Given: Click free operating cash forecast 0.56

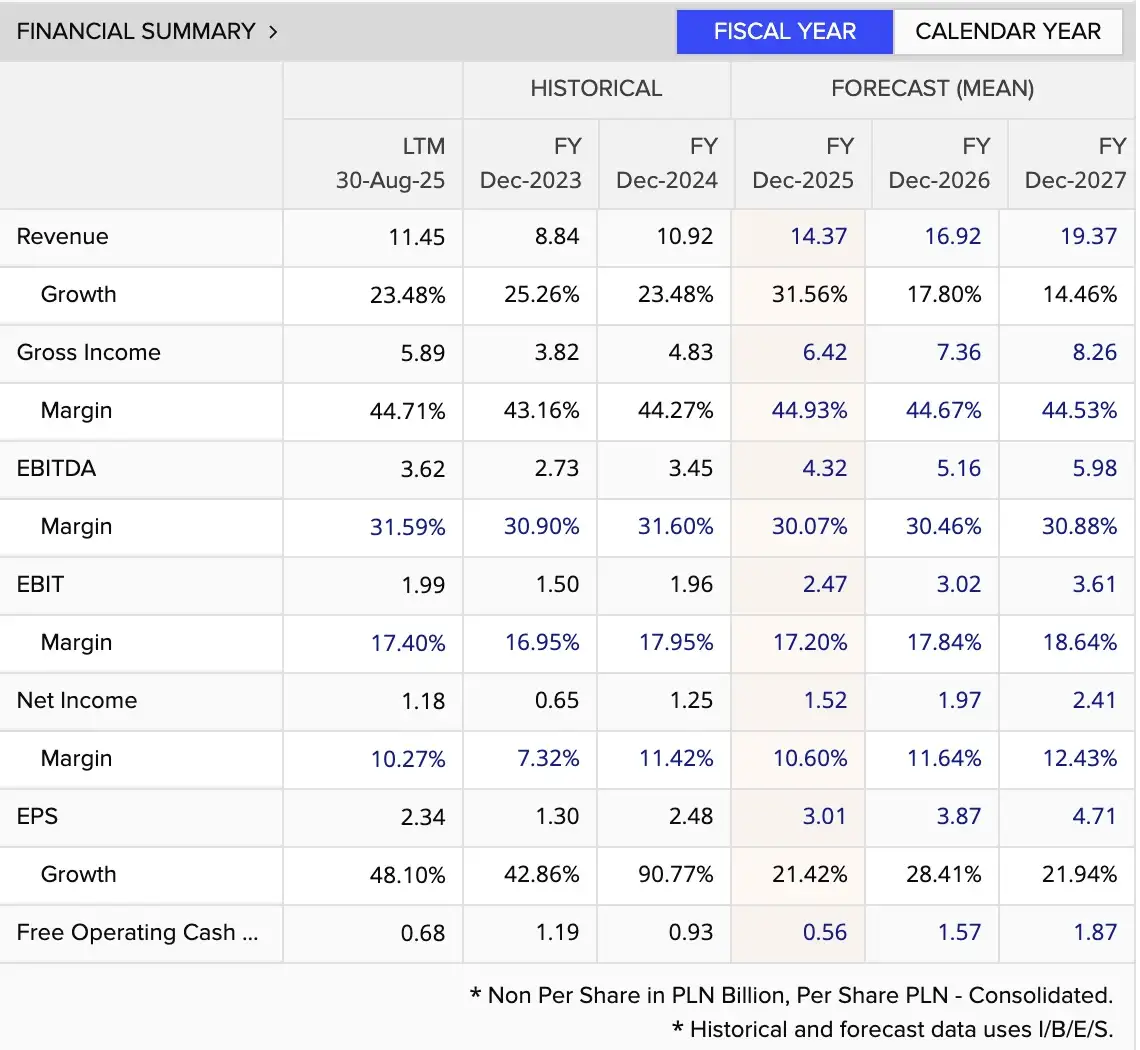Looking at the screenshot, I should coord(824,932).
